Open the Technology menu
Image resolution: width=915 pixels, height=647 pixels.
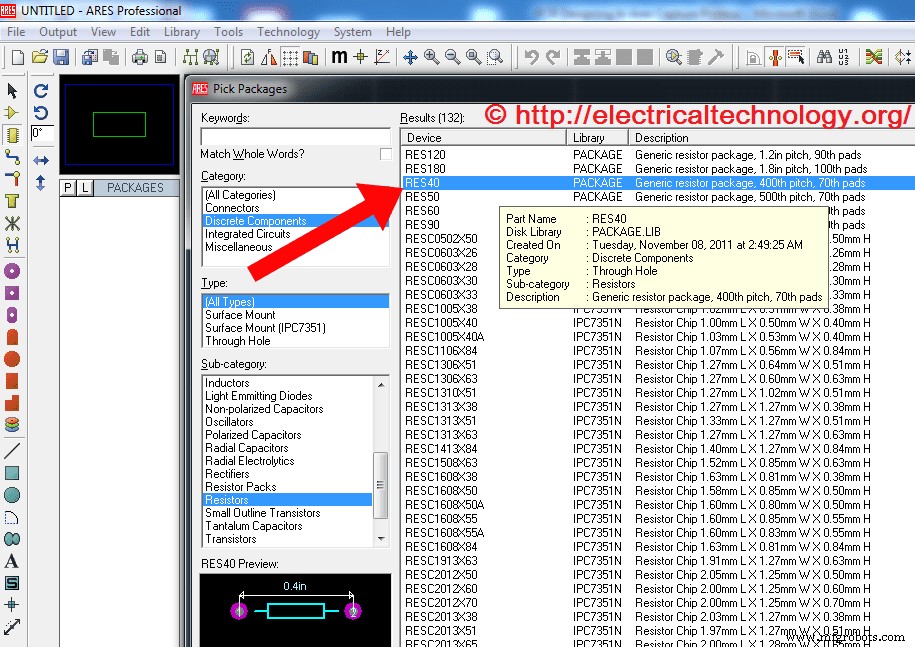[x=288, y=32]
